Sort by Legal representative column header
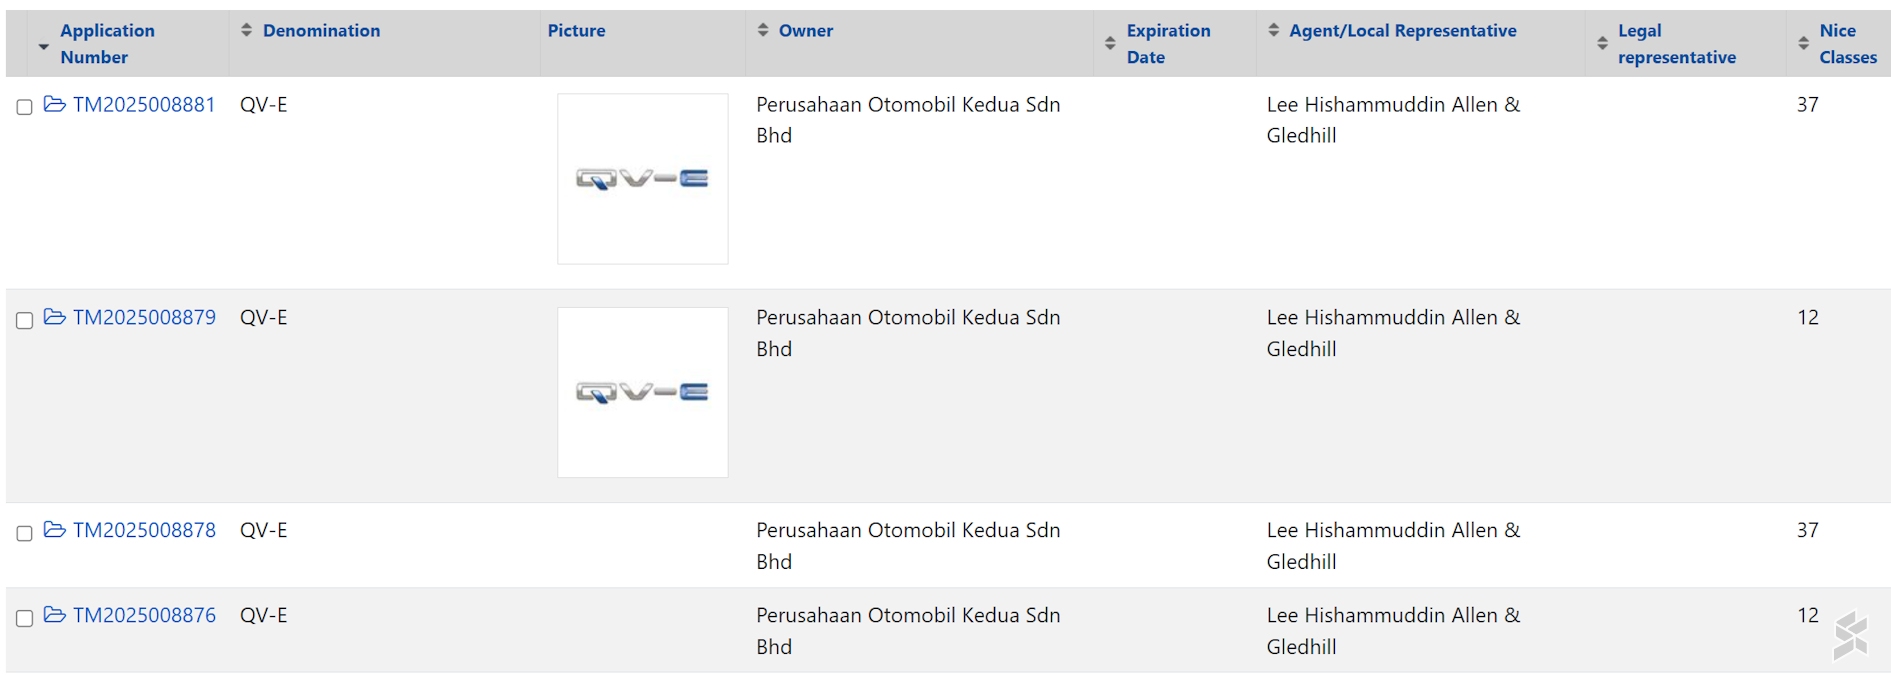1891x675 pixels. tap(1676, 44)
